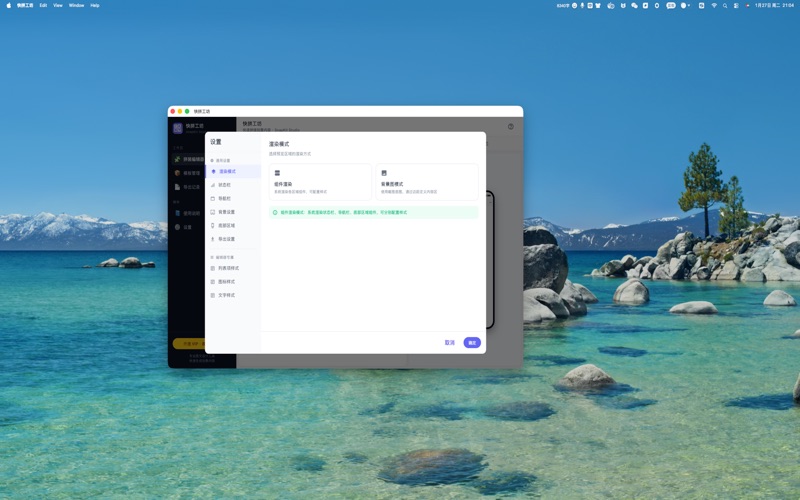Screen dimensions: 800x500
Task: Open 图标样式 settings section
Action: (x=227, y=282)
